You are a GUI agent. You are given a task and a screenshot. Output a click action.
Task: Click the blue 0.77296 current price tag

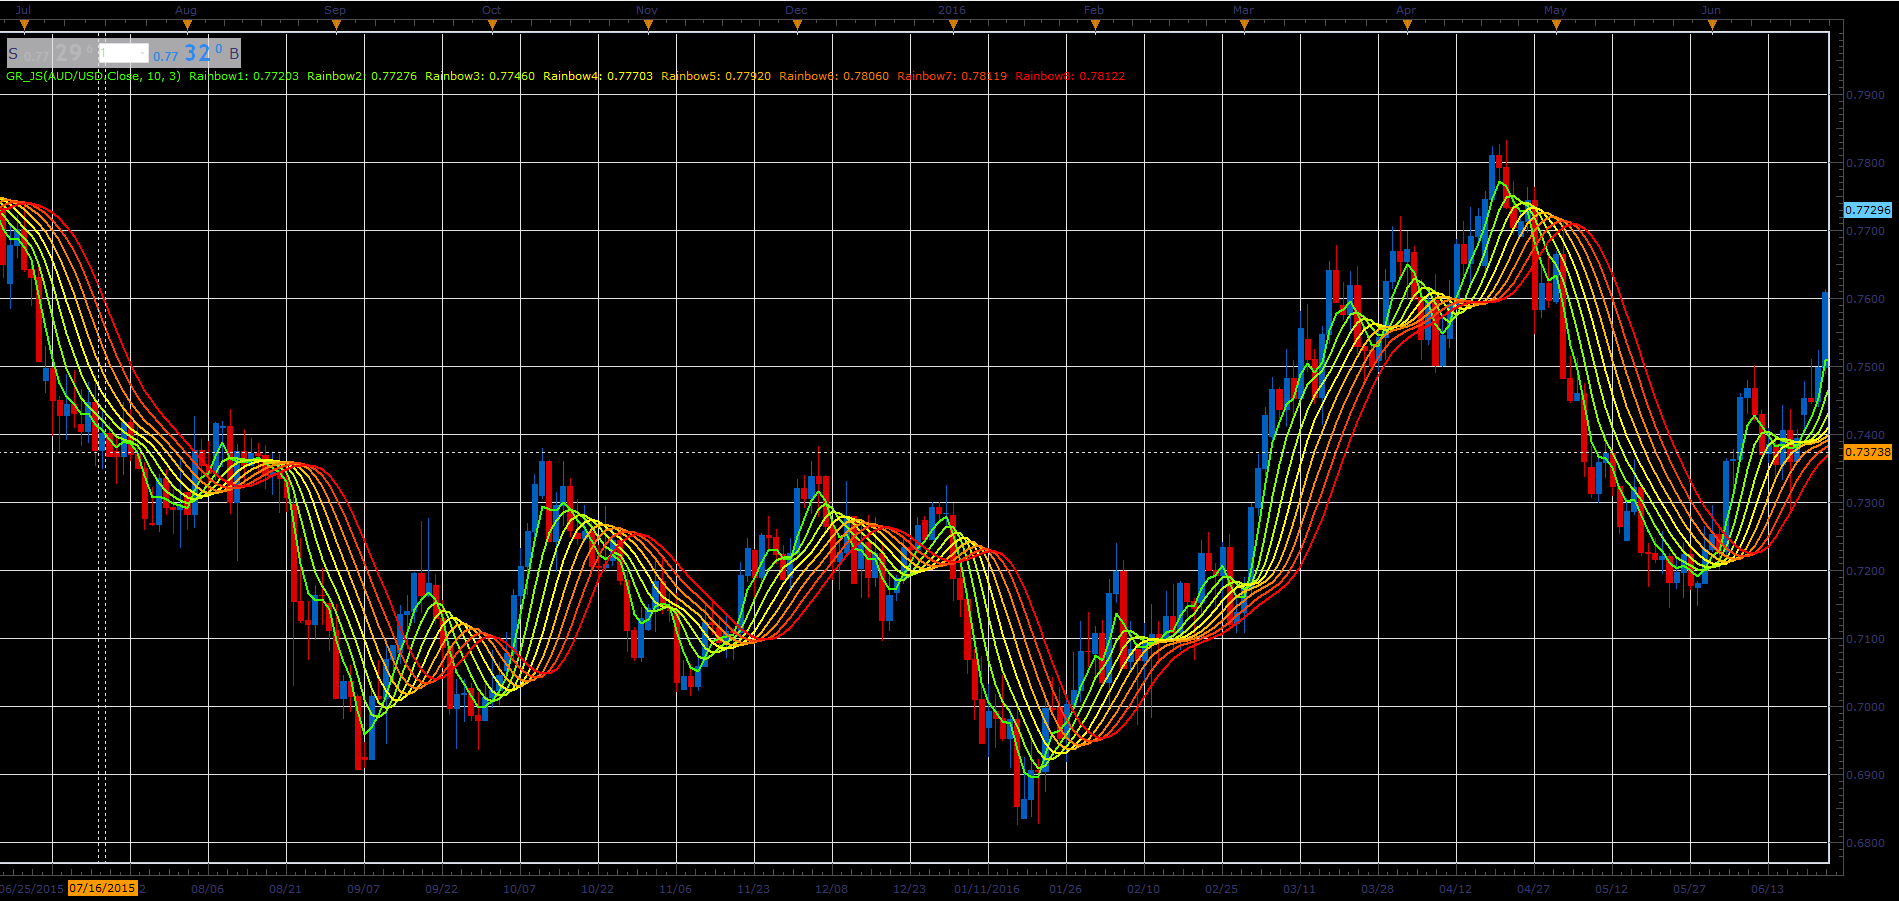click(x=1867, y=210)
